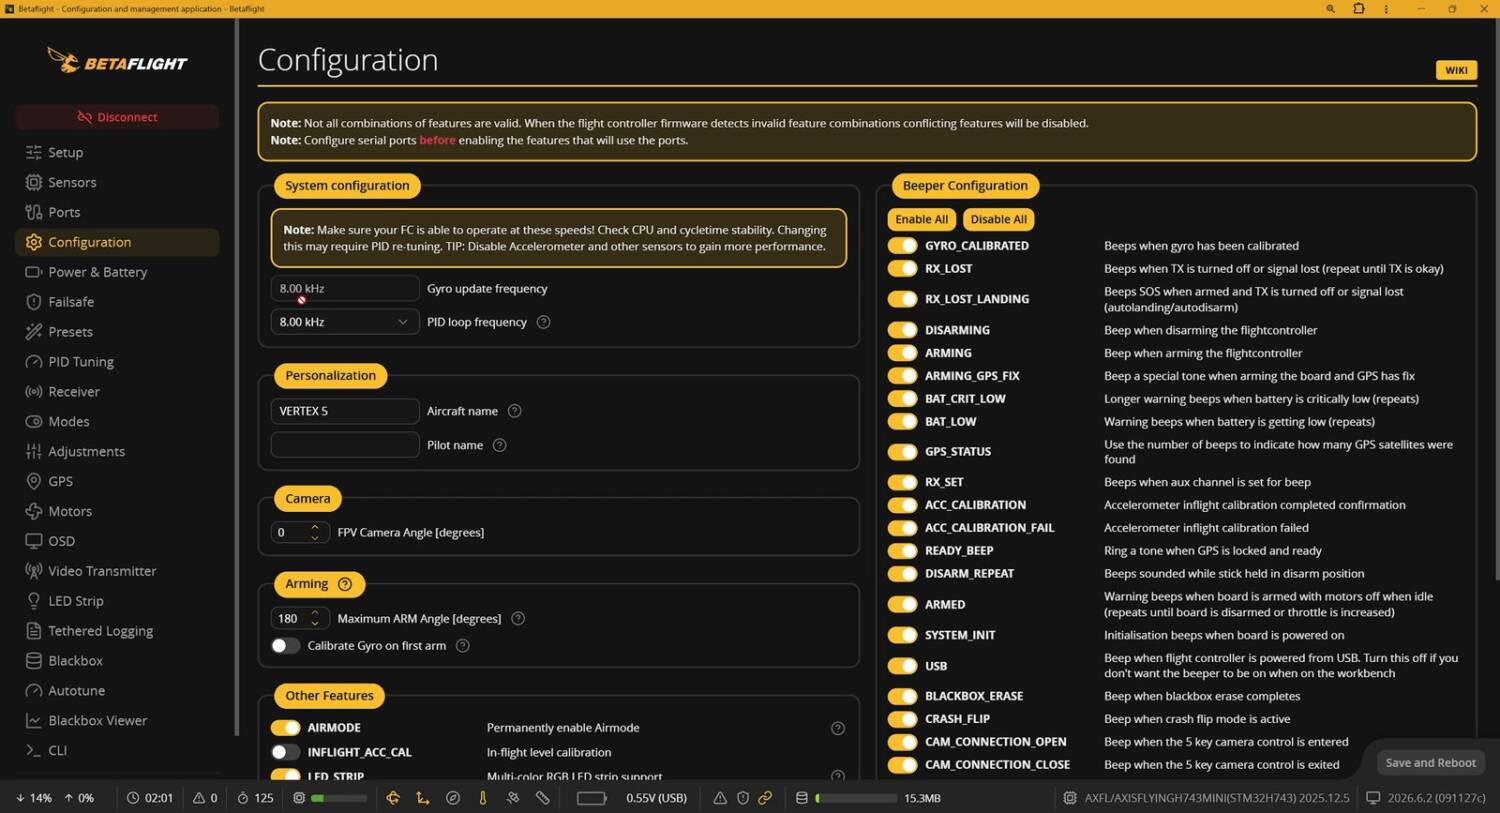The width and height of the screenshot is (1500, 813).
Task: Click the Disconnect button
Action: pos(117,117)
